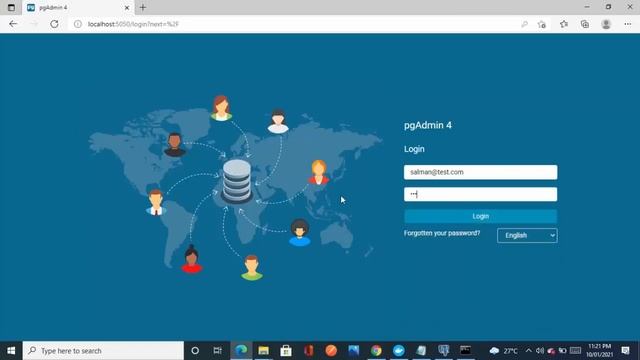Viewport: 640px width, 360px height.
Task: Open the saved passwords key icon
Action: [524, 24]
